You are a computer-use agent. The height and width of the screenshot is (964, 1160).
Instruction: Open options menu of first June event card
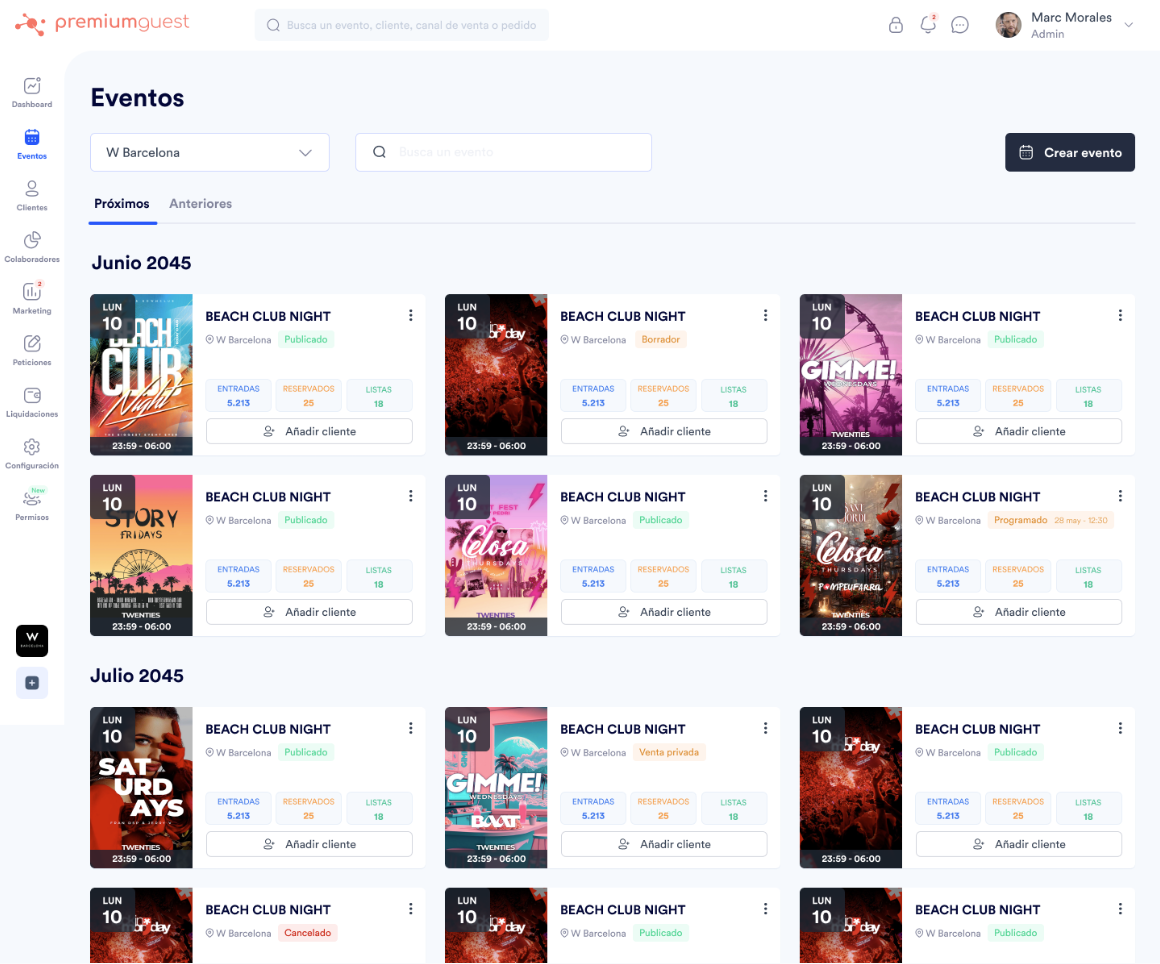coord(411,316)
